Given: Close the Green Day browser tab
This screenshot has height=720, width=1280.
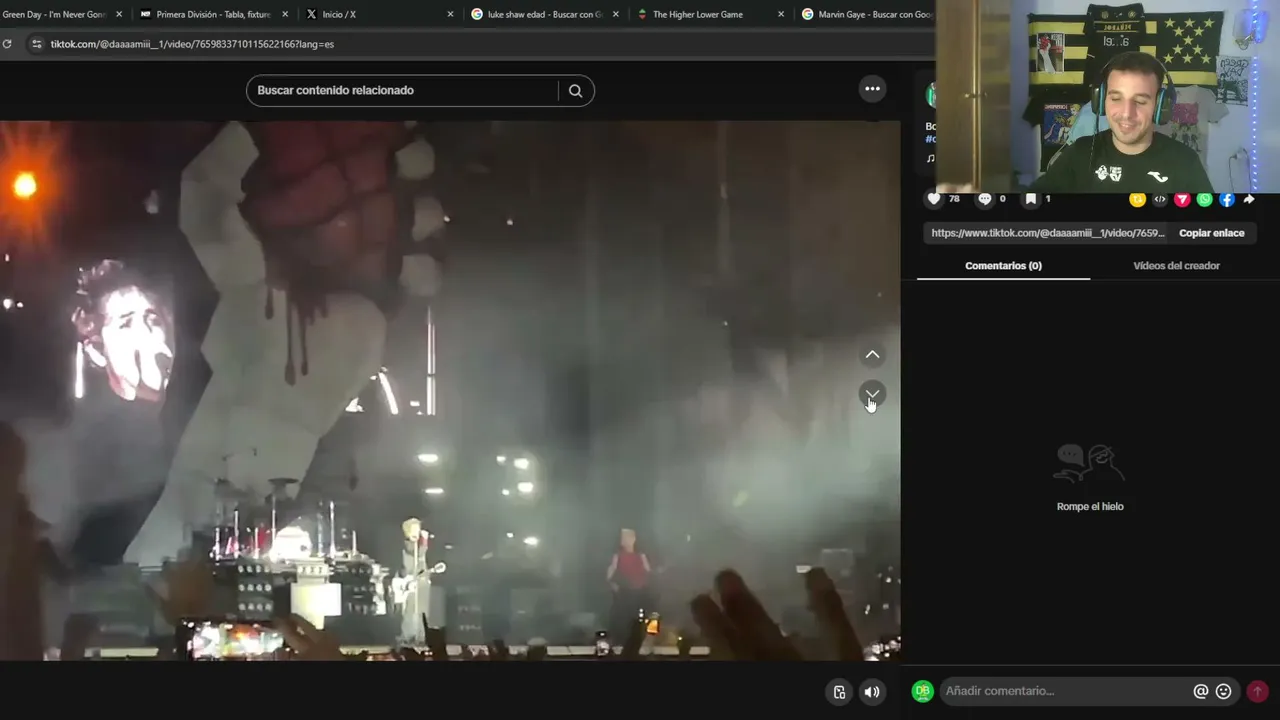Looking at the screenshot, I should [119, 15].
